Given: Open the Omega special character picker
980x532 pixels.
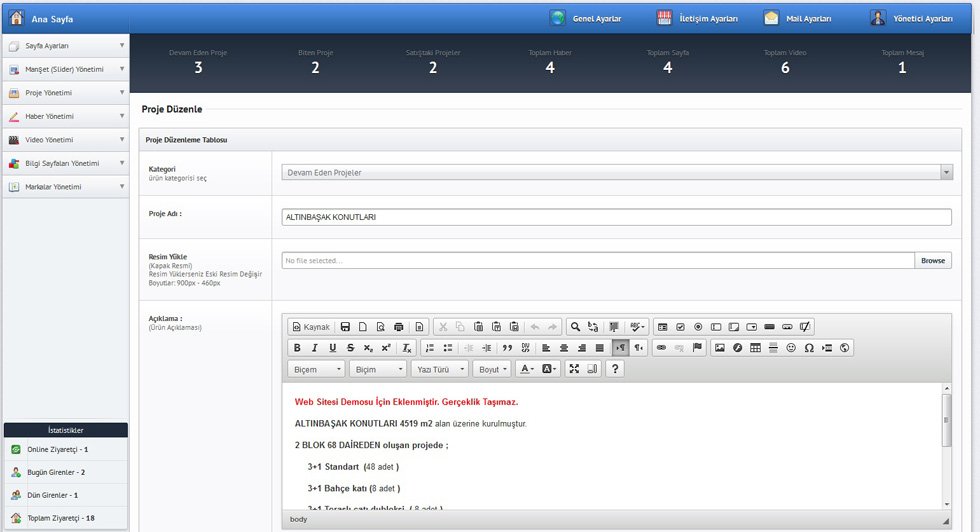Looking at the screenshot, I should pyautogui.click(x=809, y=348).
